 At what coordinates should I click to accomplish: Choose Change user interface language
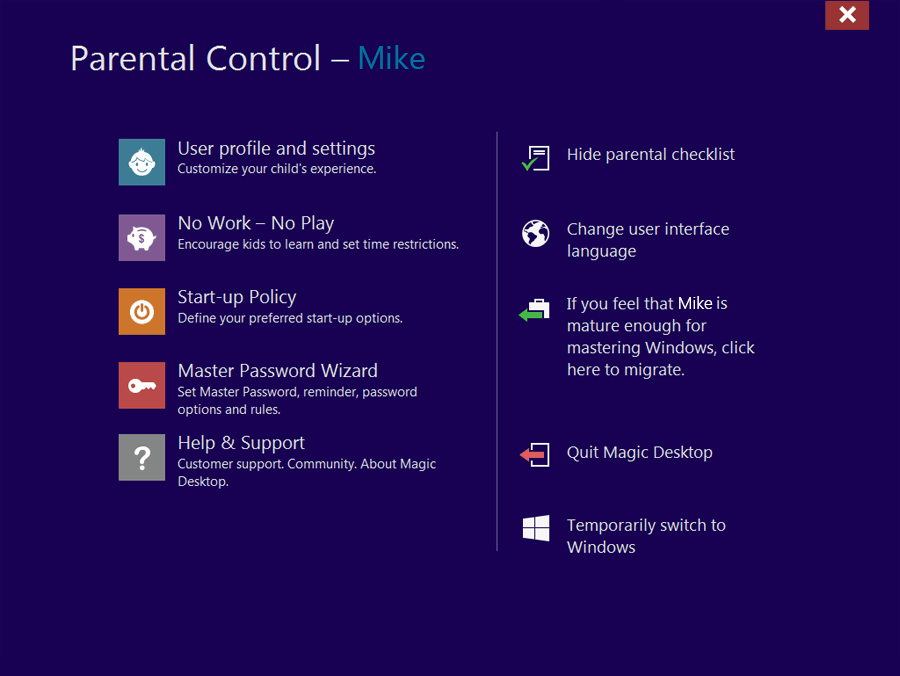[x=648, y=240]
